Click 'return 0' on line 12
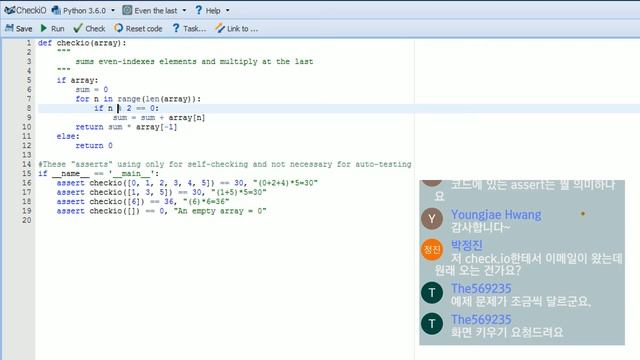This screenshot has width=640, height=360. [94, 146]
